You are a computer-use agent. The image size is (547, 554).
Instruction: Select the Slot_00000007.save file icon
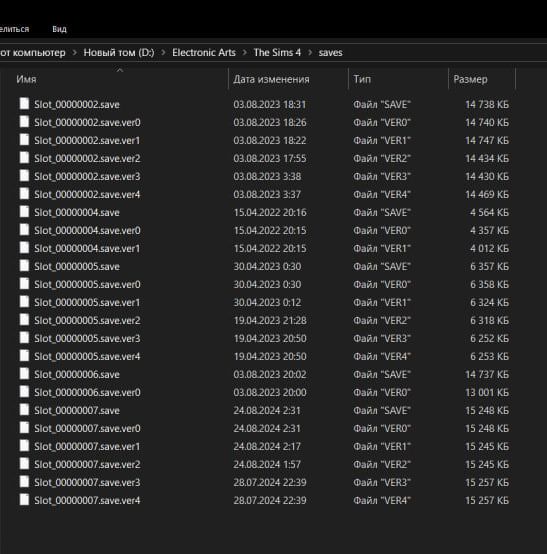[24, 410]
